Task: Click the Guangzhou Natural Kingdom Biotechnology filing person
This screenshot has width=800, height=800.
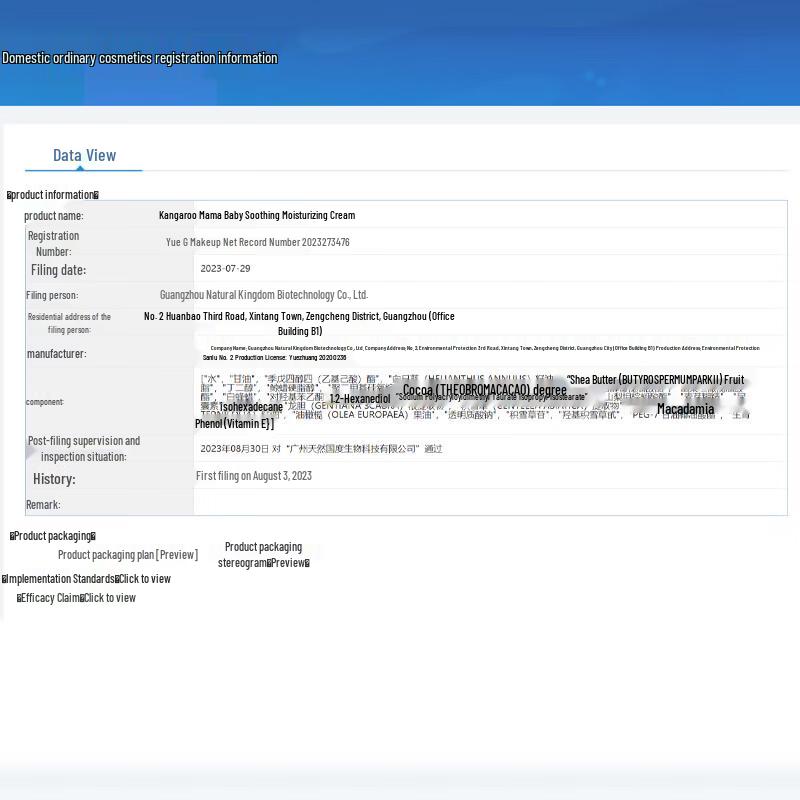Action: (264, 295)
